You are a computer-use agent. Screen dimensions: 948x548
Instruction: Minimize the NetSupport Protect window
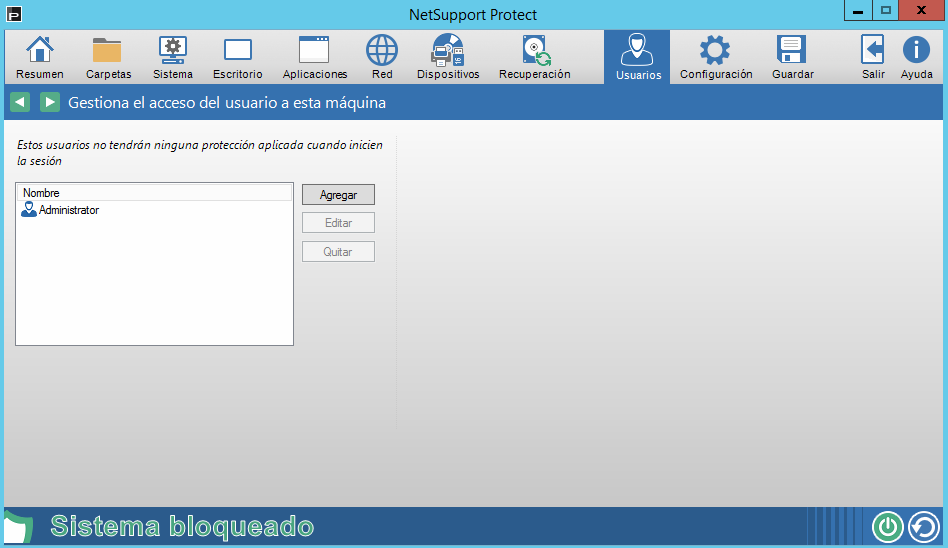tap(858, 11)
